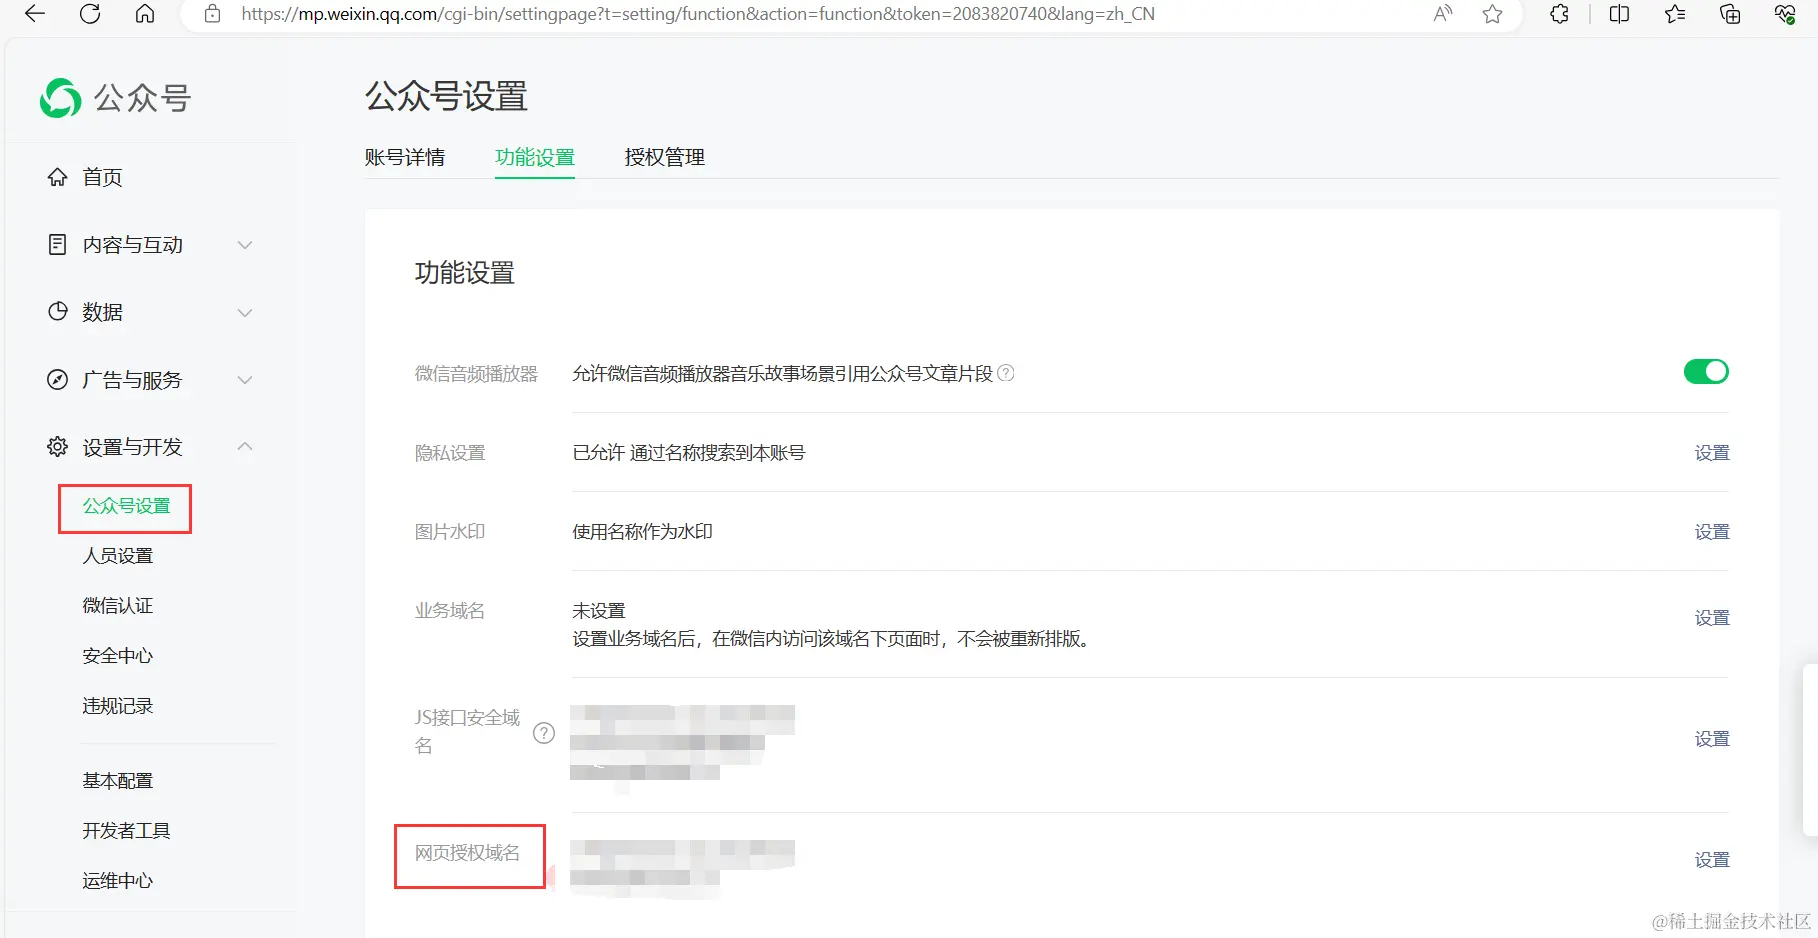Expand 广告与服务 menu chevron
The height and width of the screenshot is (938, 1818).
click(245, 380)
